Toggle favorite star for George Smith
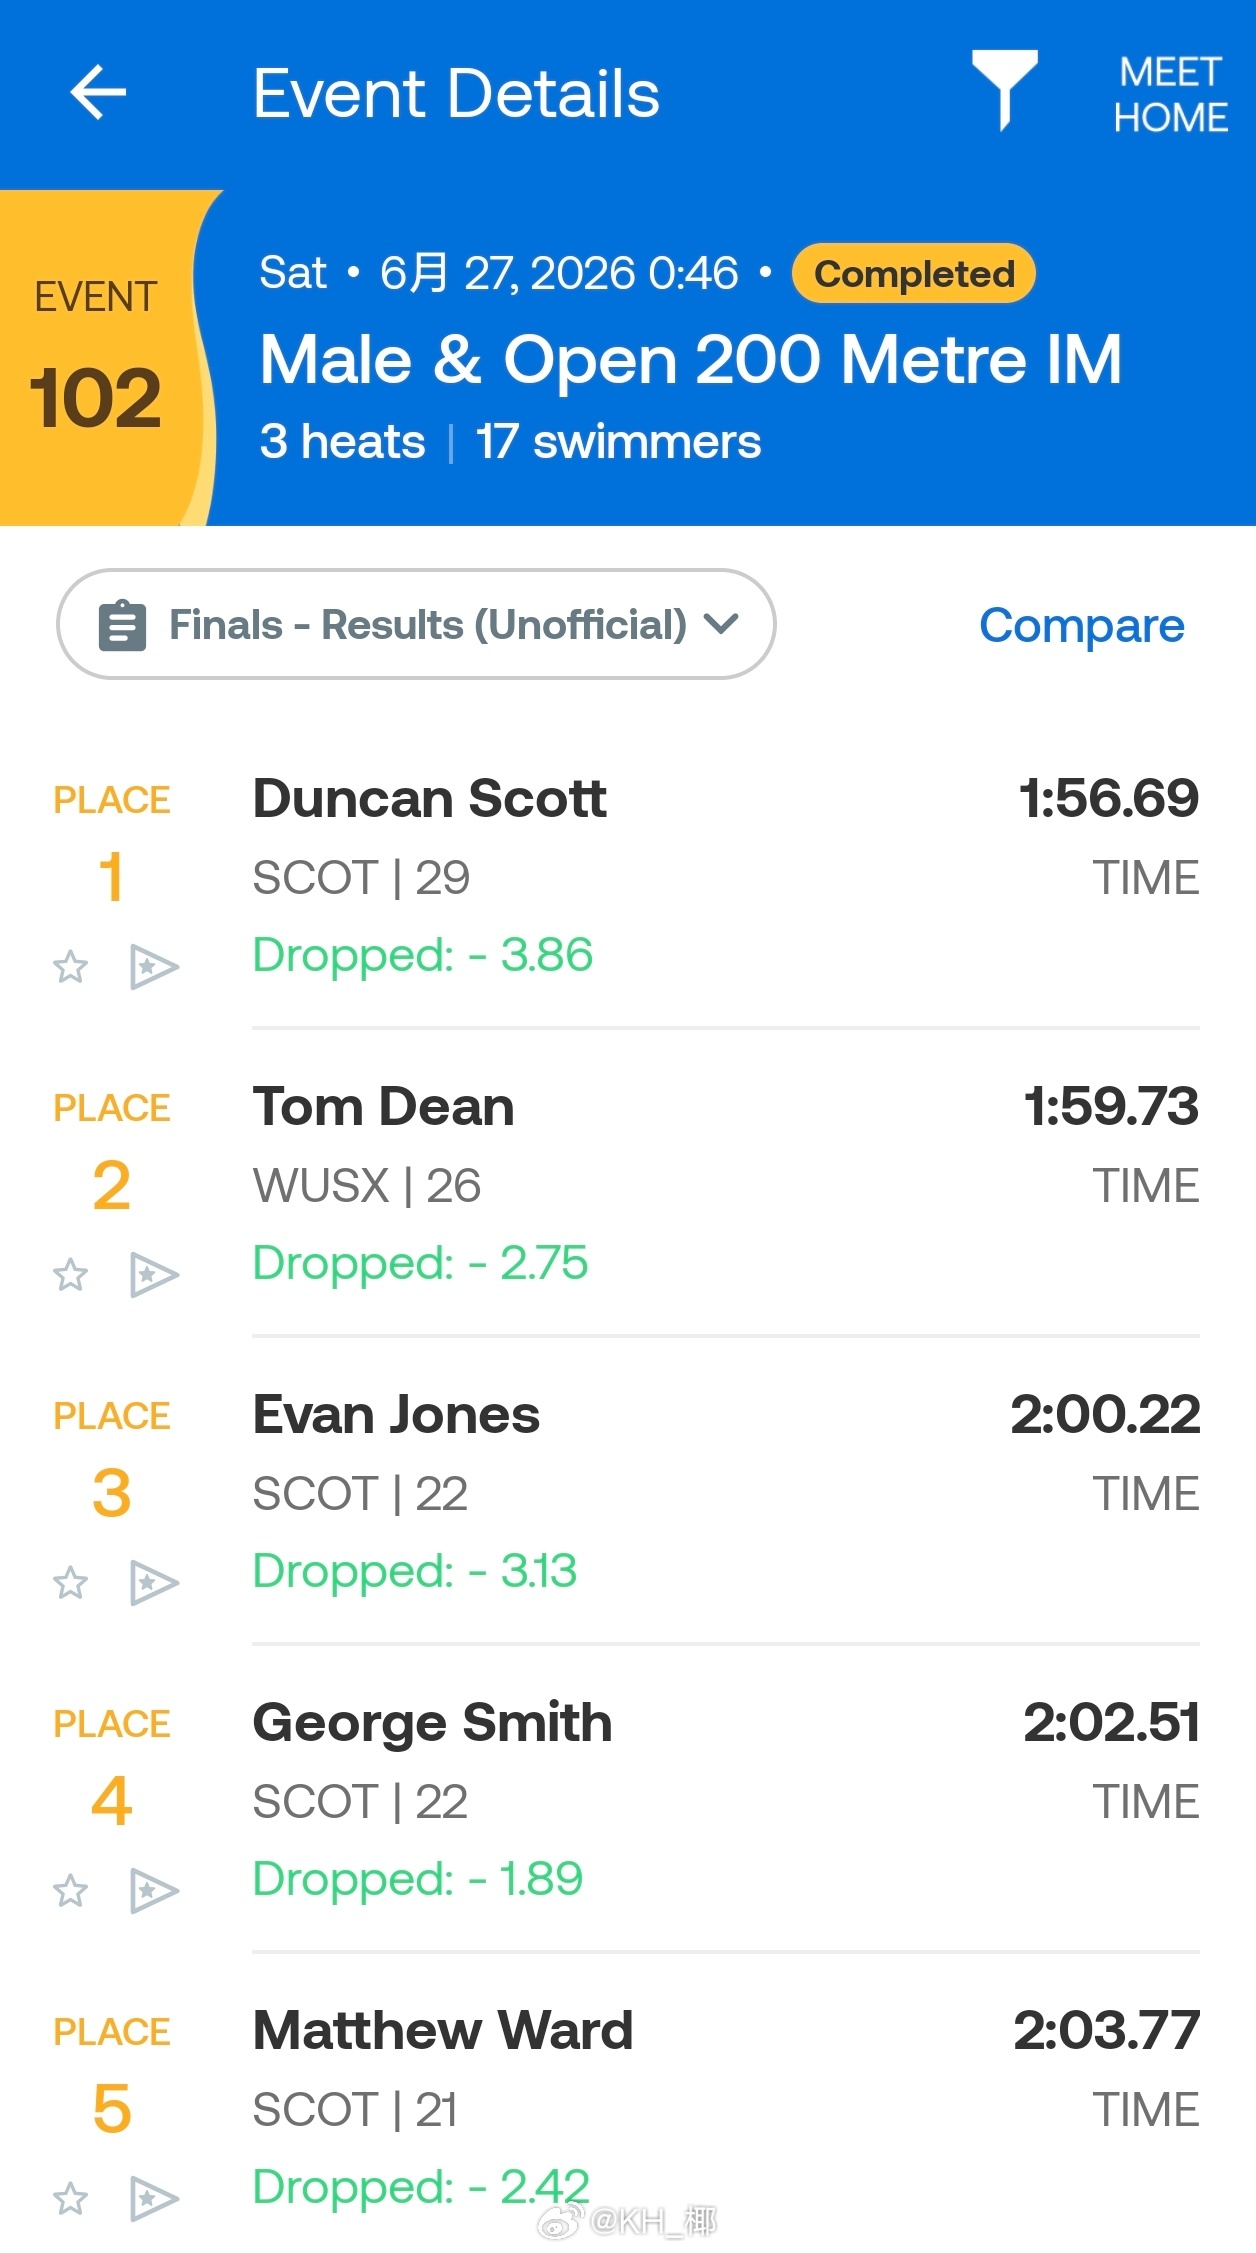Screen dimensions: 1256x2253 point(70,1891)
